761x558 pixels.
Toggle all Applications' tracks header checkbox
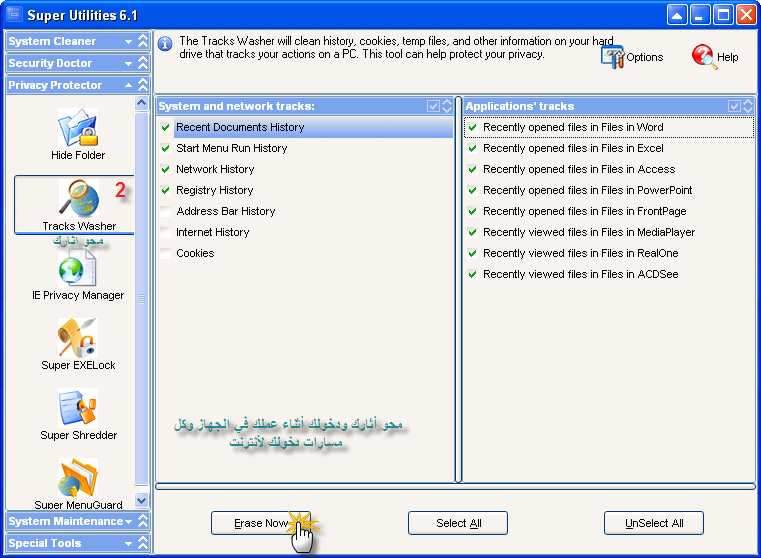[734, 106]
